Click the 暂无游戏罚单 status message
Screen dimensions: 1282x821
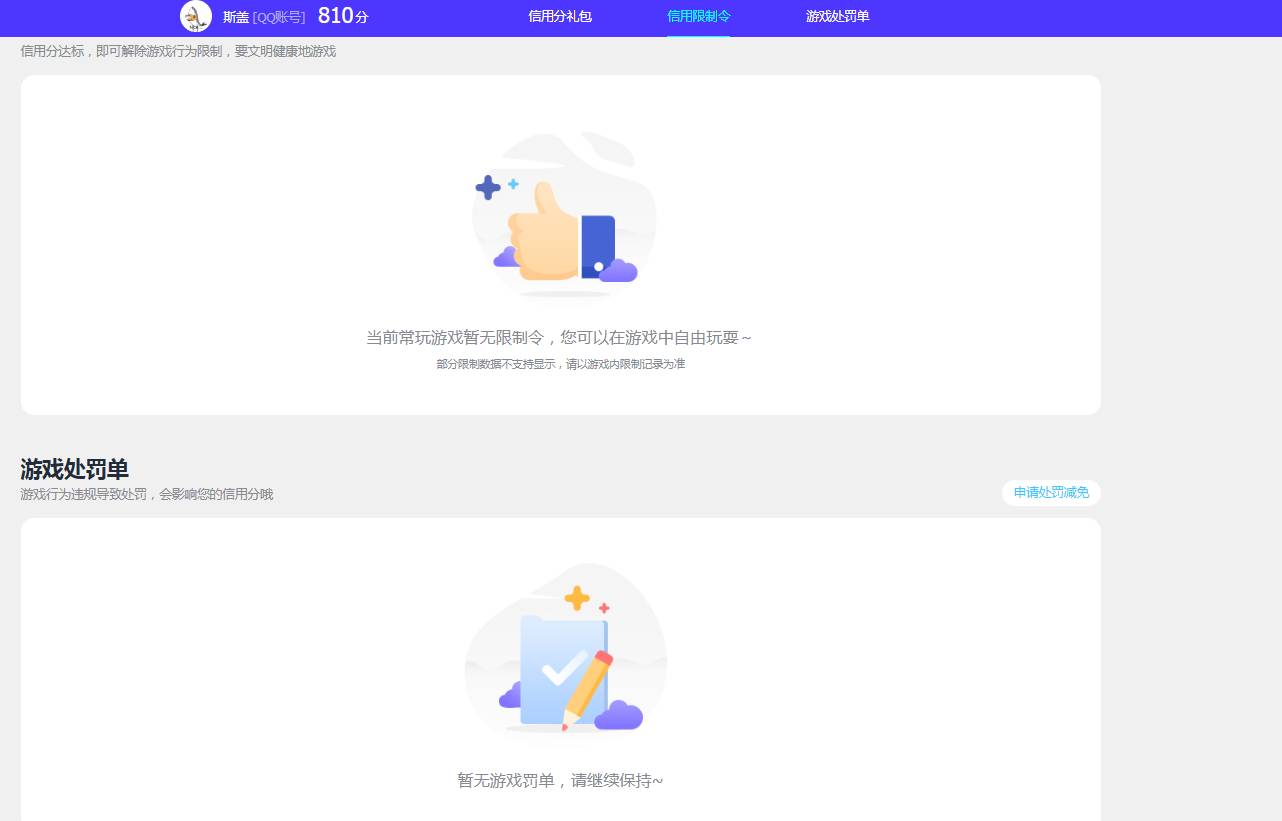(561, 780)
